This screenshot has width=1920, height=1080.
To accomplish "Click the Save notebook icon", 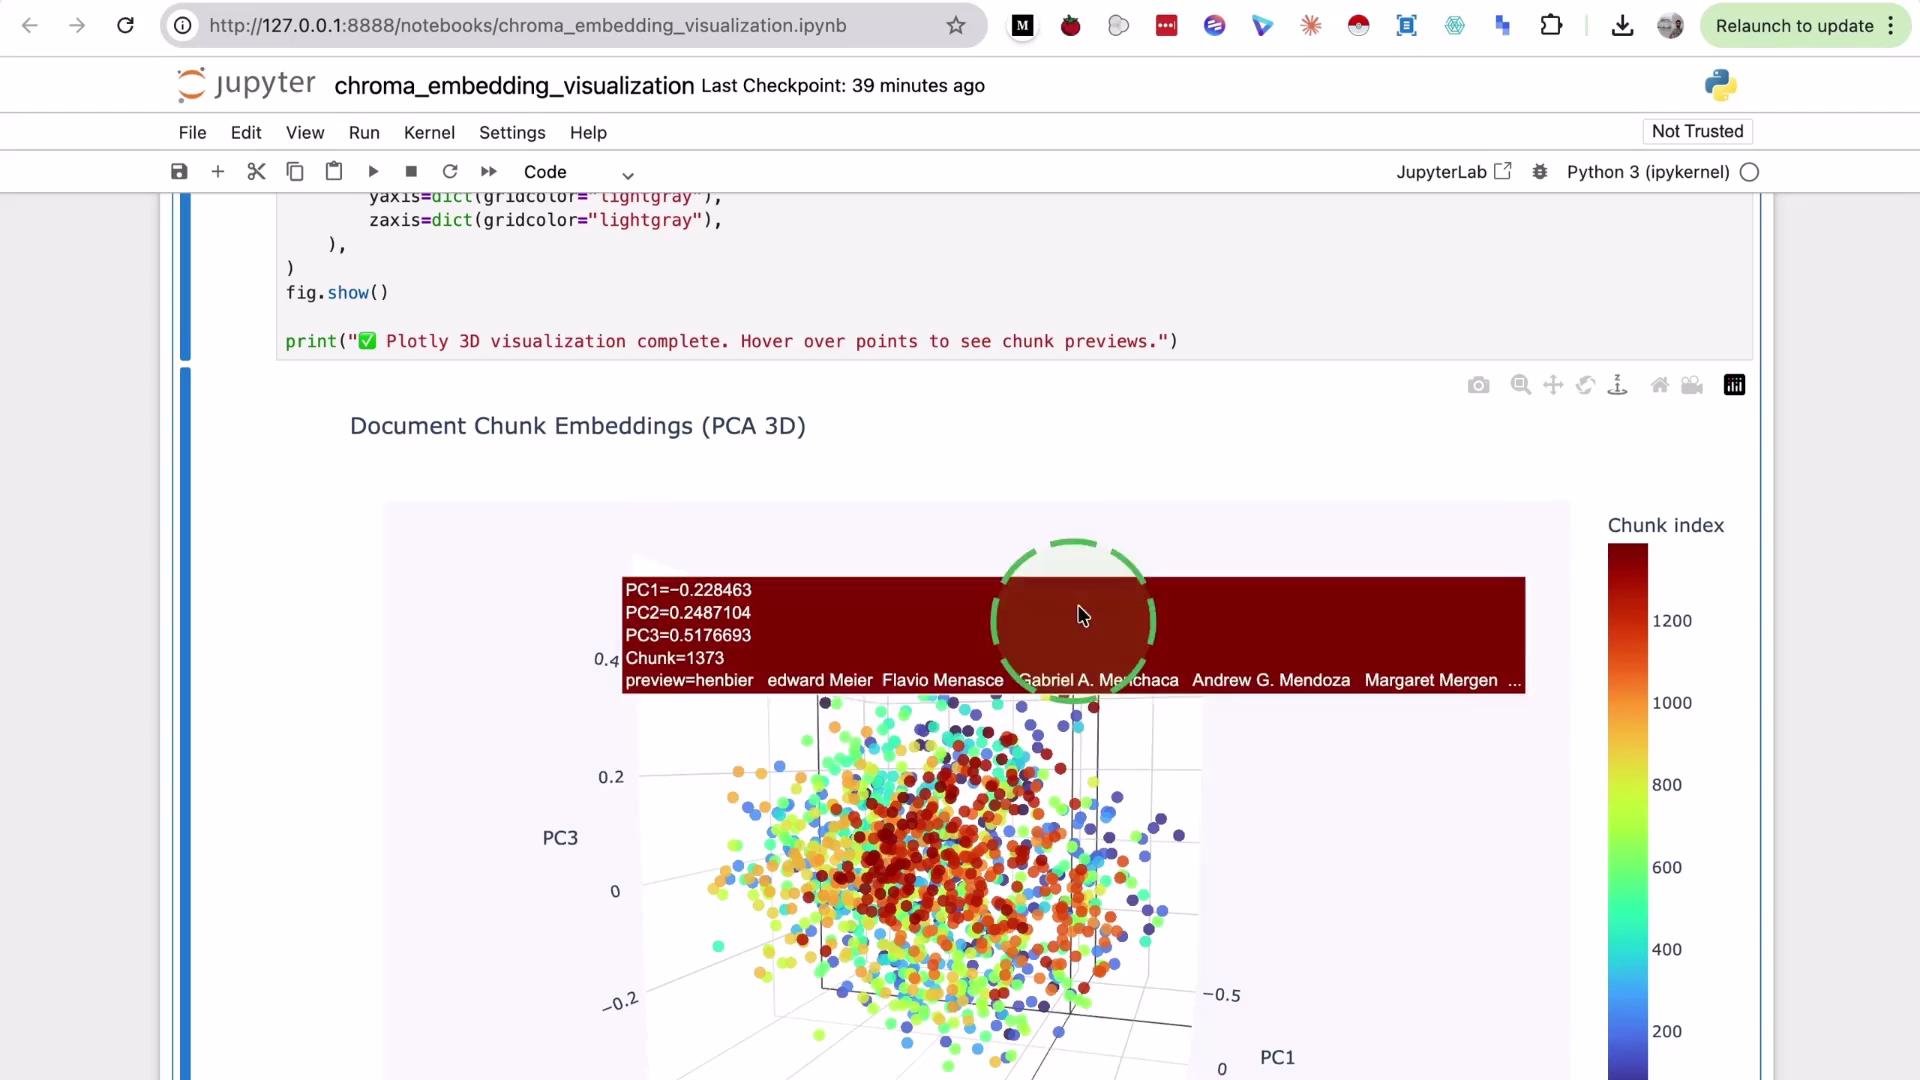I will click(179, 172).
